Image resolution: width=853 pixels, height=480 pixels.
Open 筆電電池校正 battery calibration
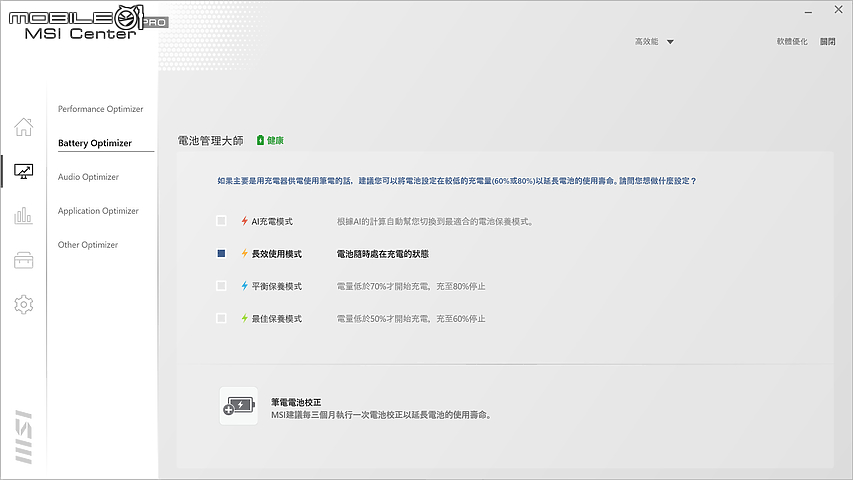[296, 402]
